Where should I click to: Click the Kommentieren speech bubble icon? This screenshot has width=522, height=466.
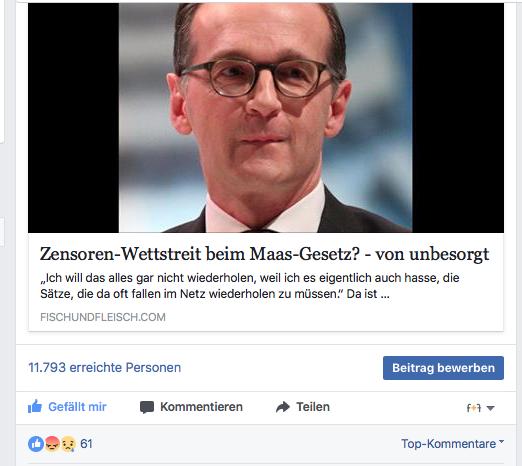coord(147,407)
